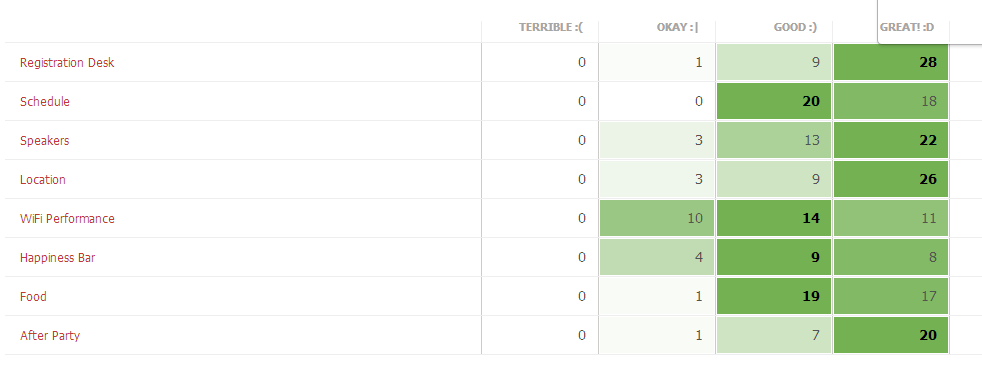Click the GREAT! :D column header
The height and width of the screenshot is (382, 982).
[907, 28]
